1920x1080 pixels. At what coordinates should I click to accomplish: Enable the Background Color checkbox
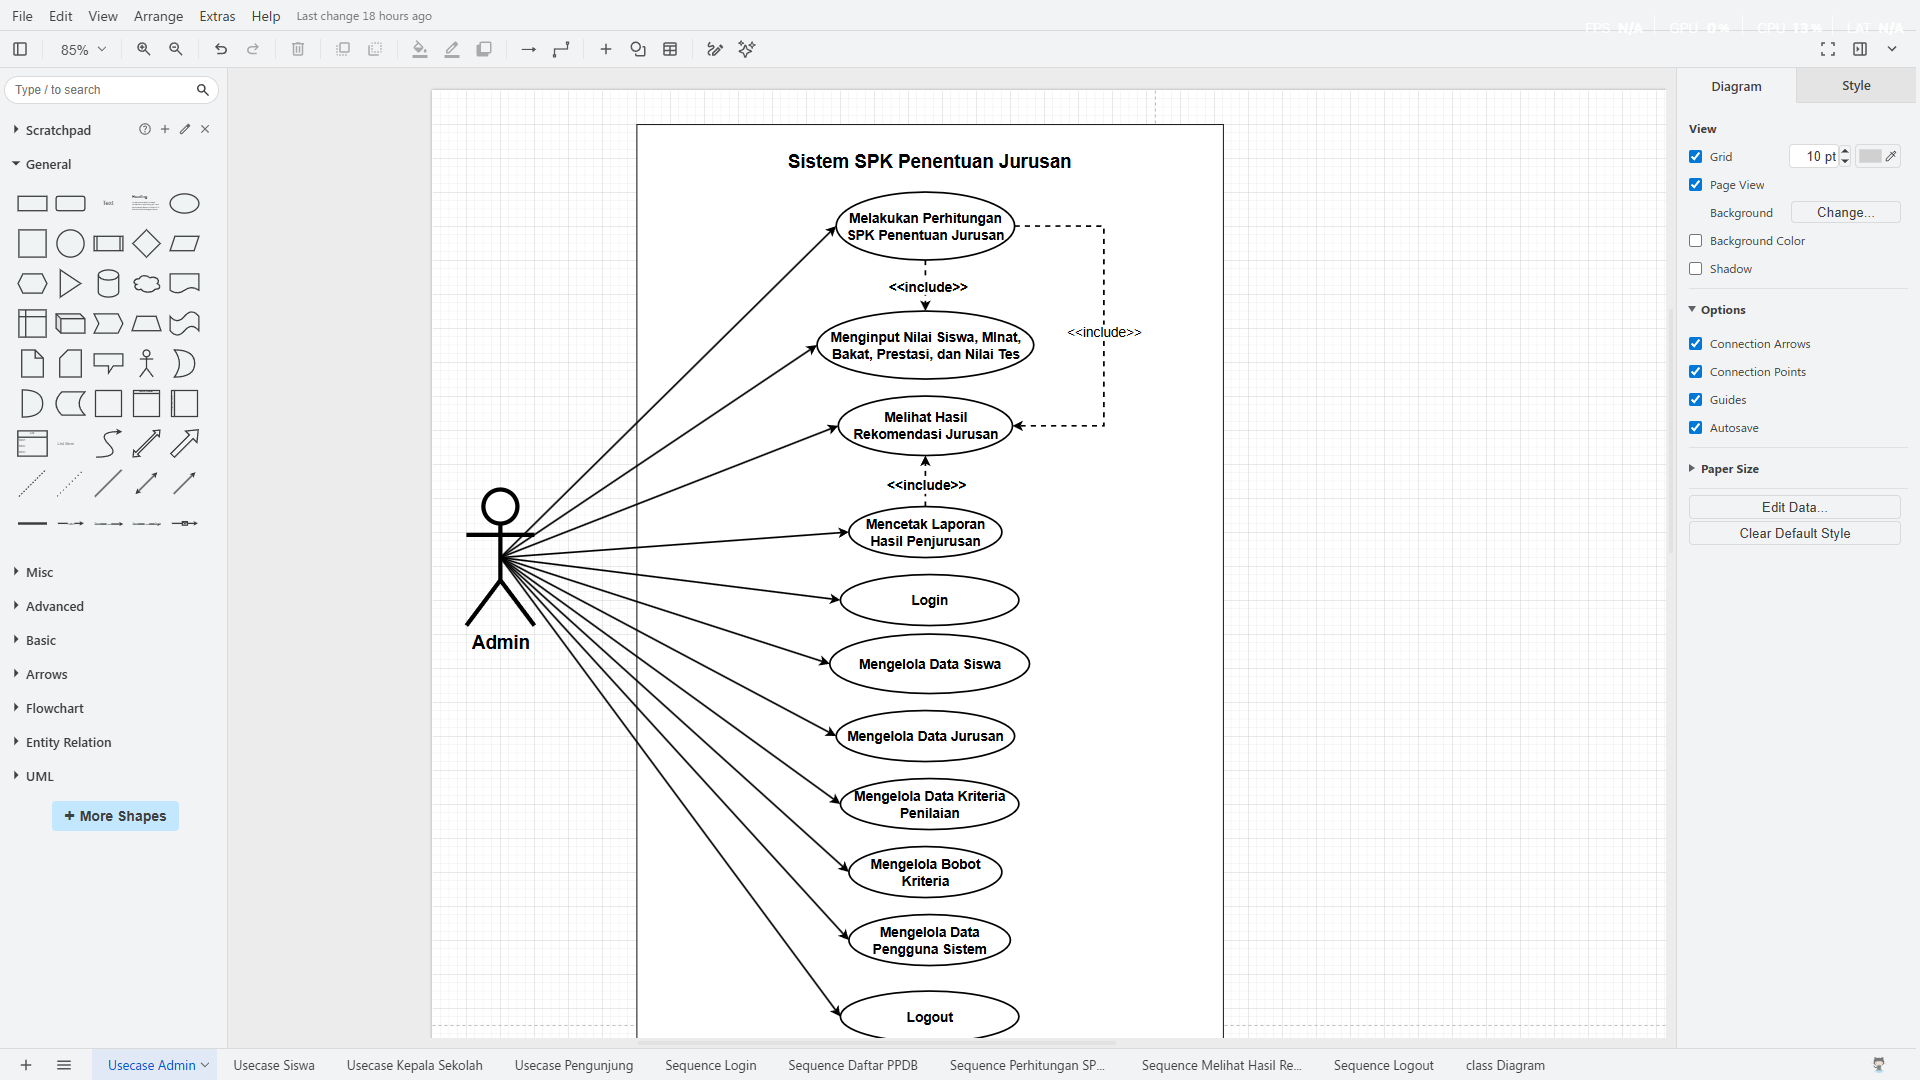1696,240
